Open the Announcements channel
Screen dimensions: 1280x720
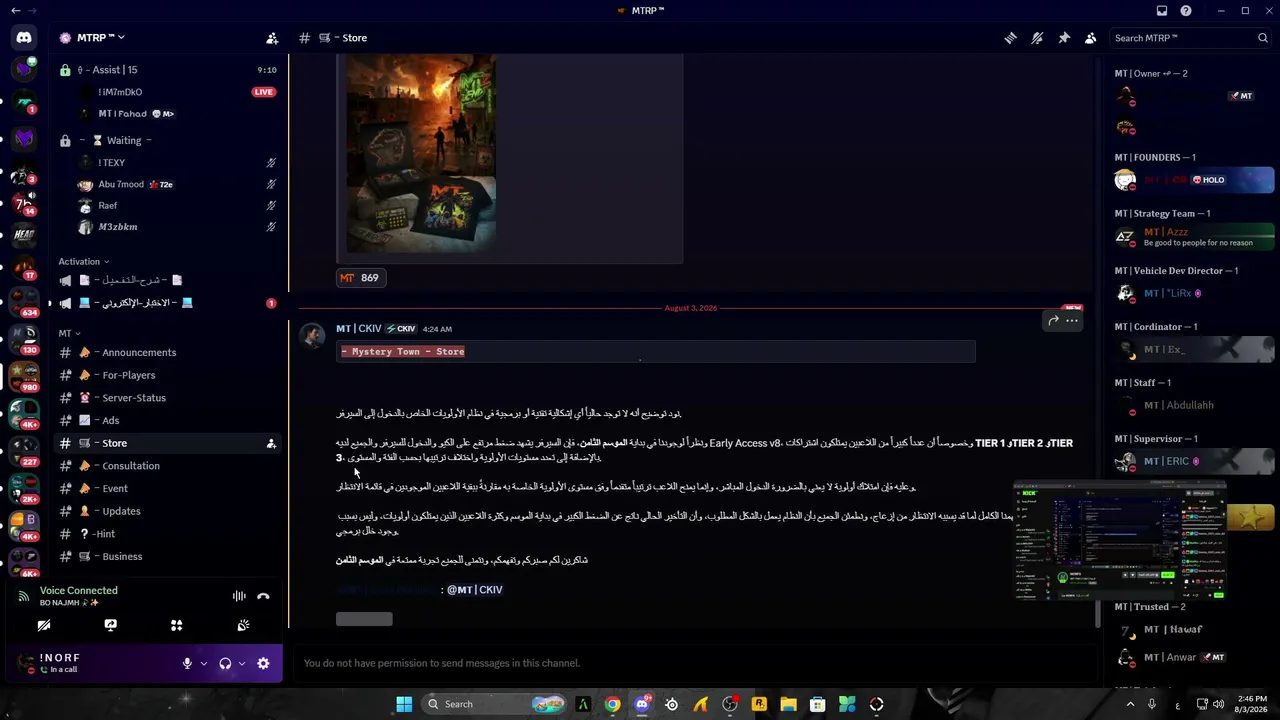[167, 352]
